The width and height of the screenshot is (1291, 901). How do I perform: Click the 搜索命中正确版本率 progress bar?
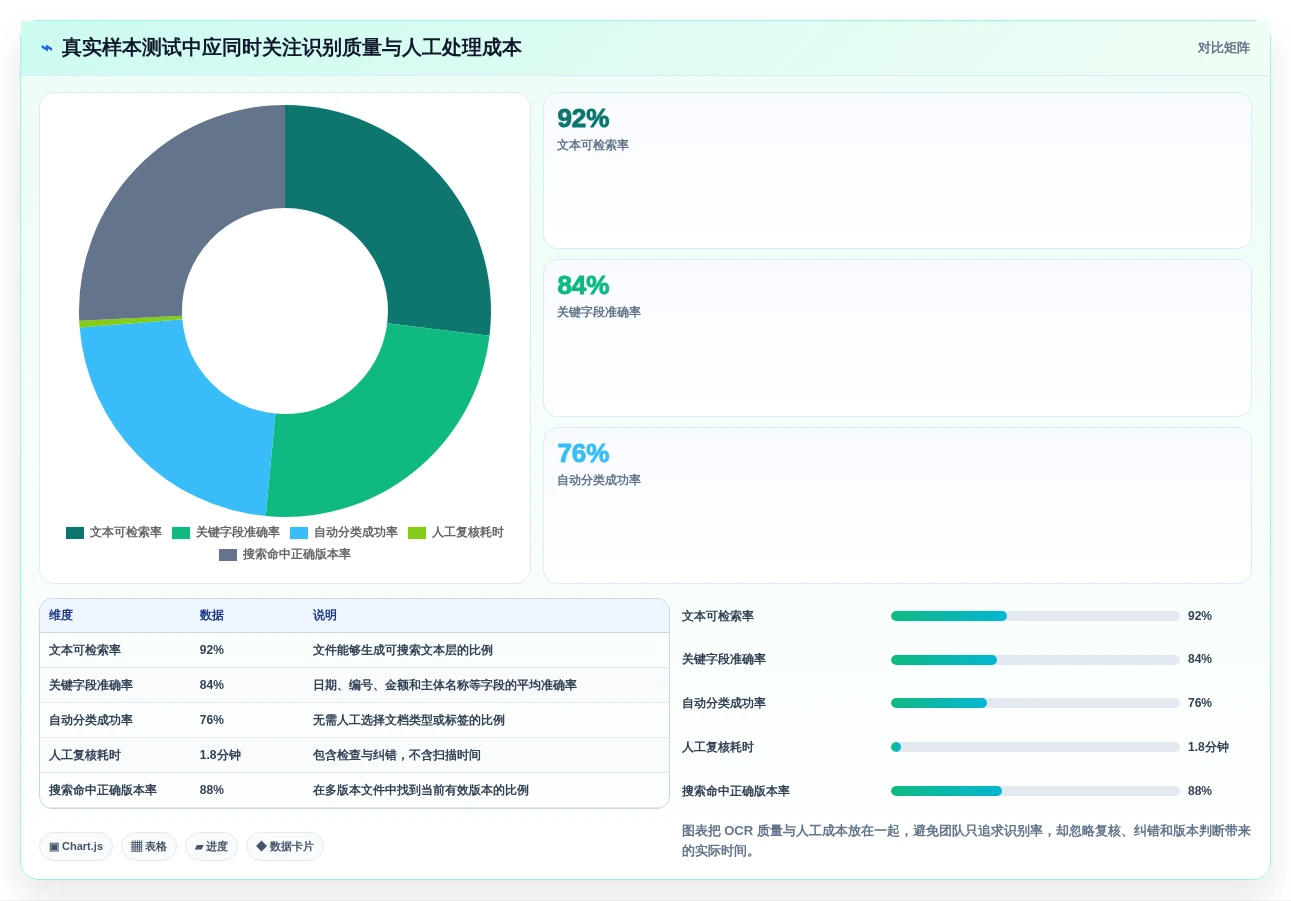pyautogui.click(x=1035, y=791)
